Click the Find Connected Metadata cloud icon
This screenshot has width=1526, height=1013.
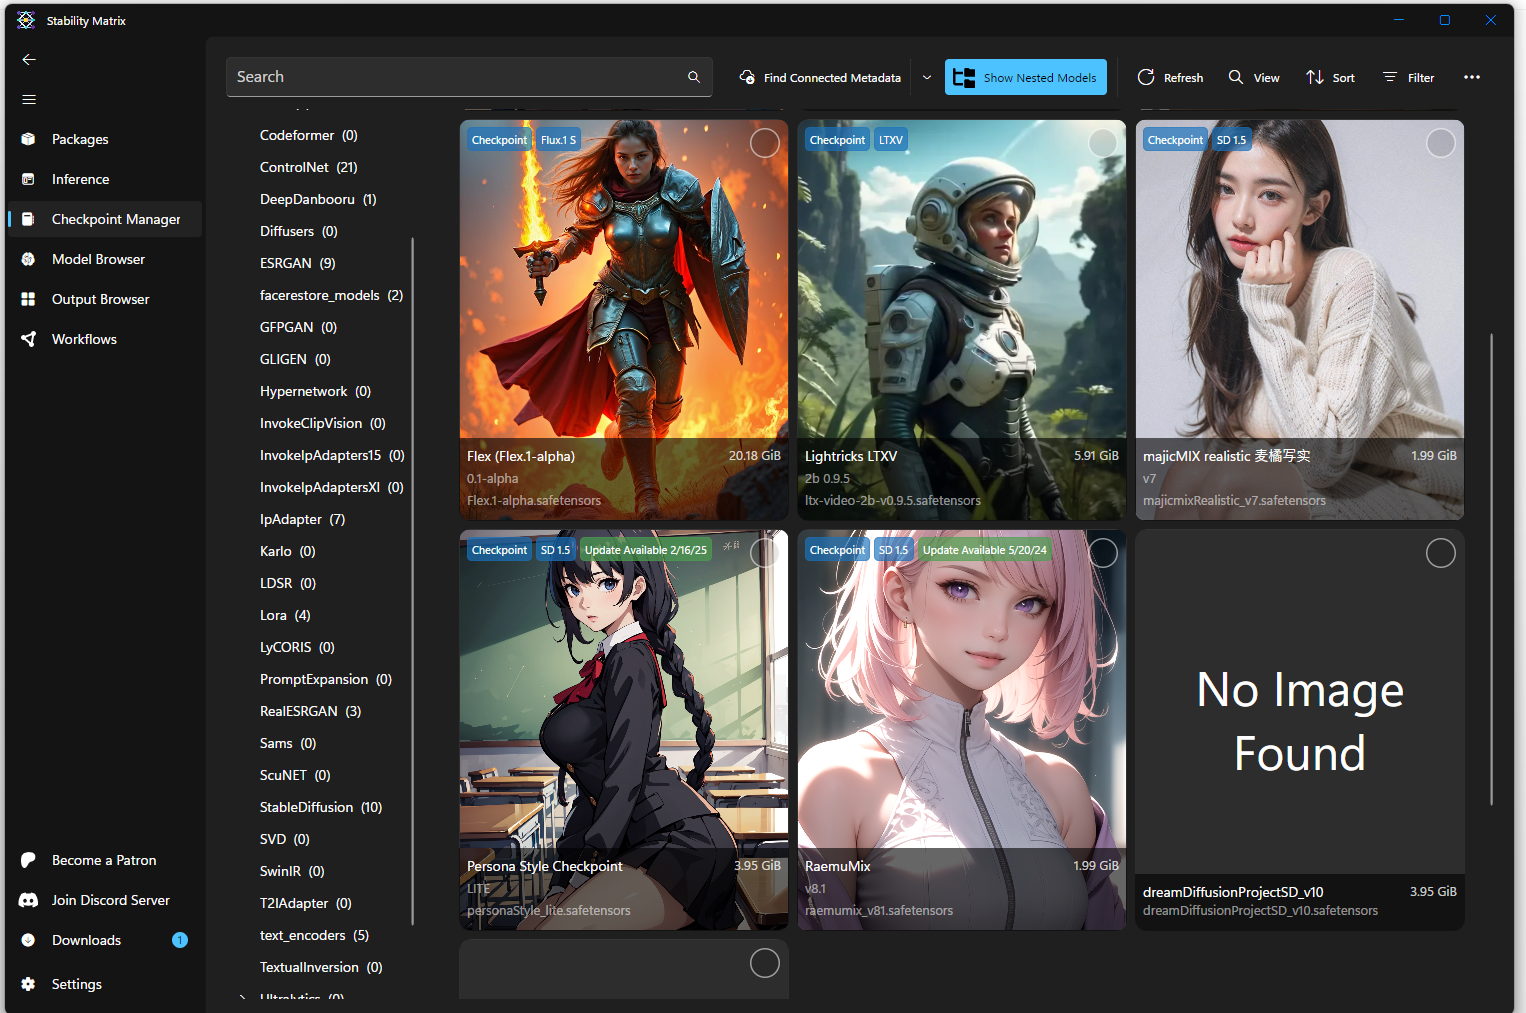[747, 77]
